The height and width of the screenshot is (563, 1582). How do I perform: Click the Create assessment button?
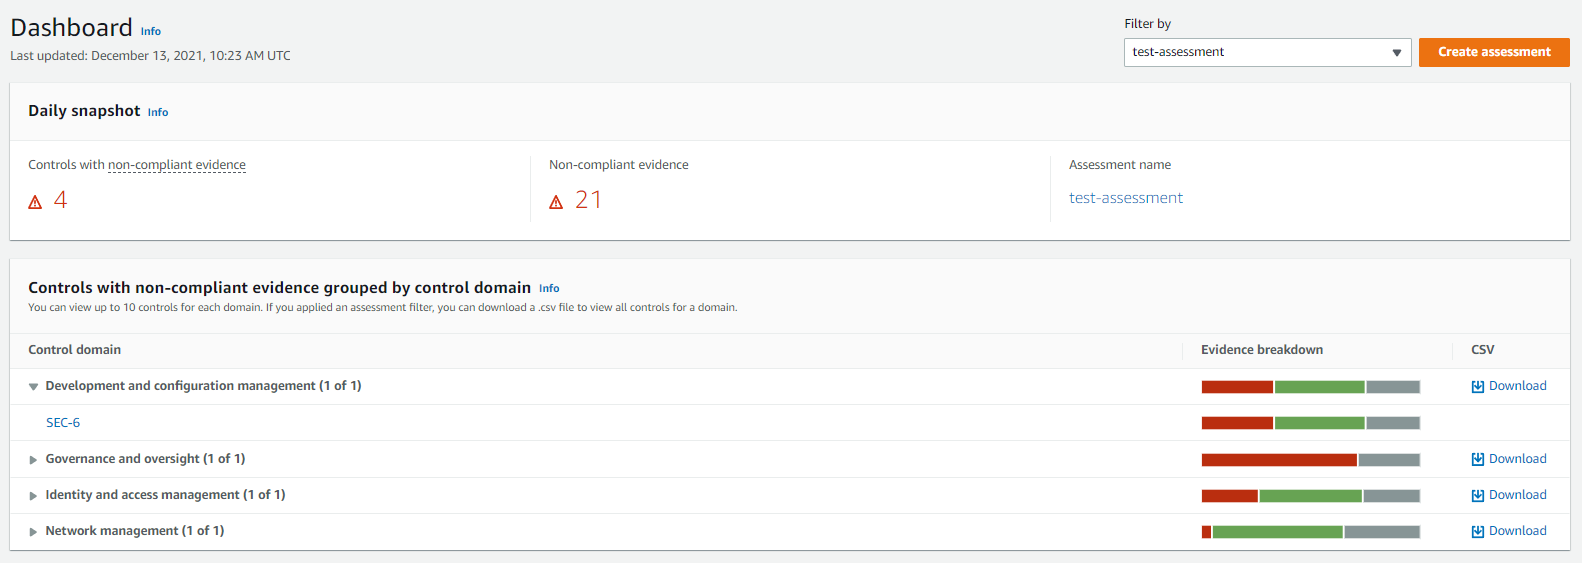[1494, 52]
